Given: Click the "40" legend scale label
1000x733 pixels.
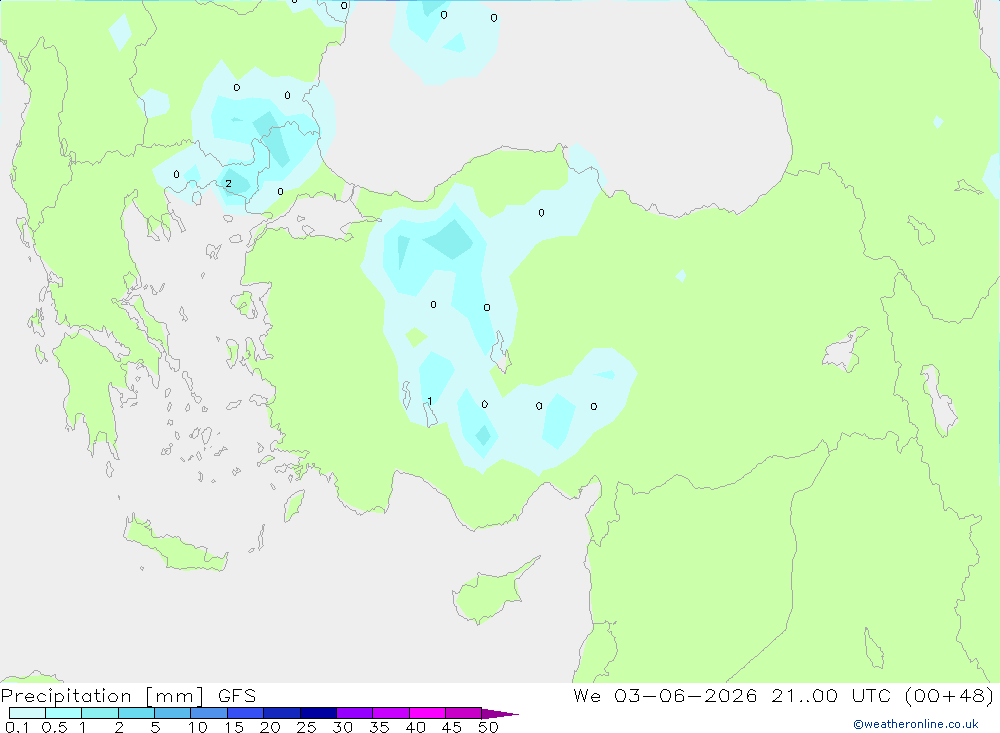Looking at the screenshot, I should point(416,727).
